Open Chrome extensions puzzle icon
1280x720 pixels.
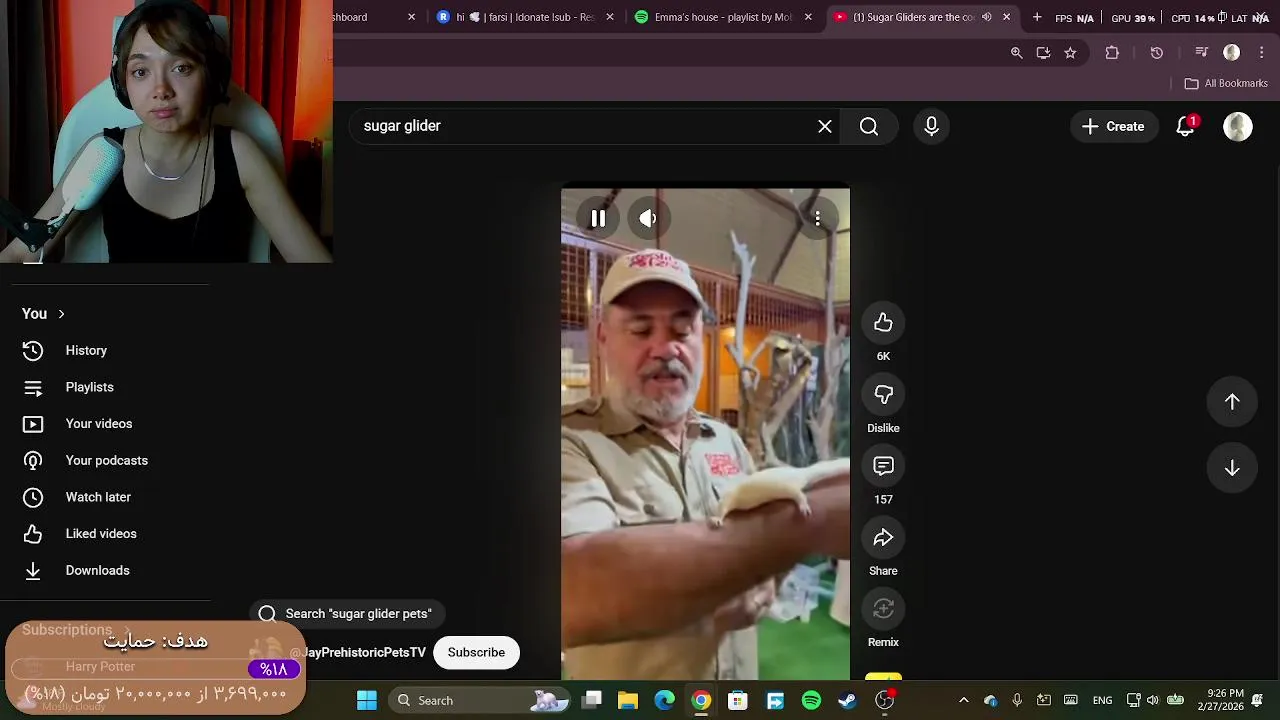coord(1112,53)
